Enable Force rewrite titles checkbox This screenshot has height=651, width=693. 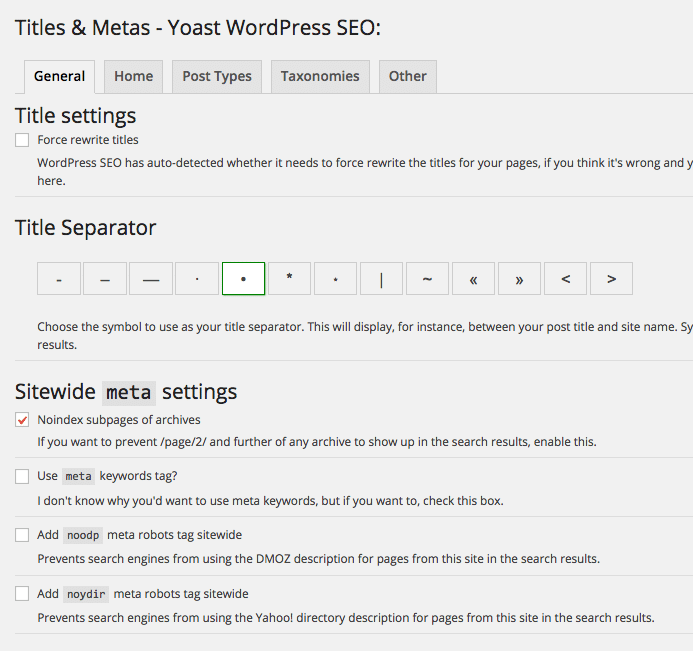[22, 140]
